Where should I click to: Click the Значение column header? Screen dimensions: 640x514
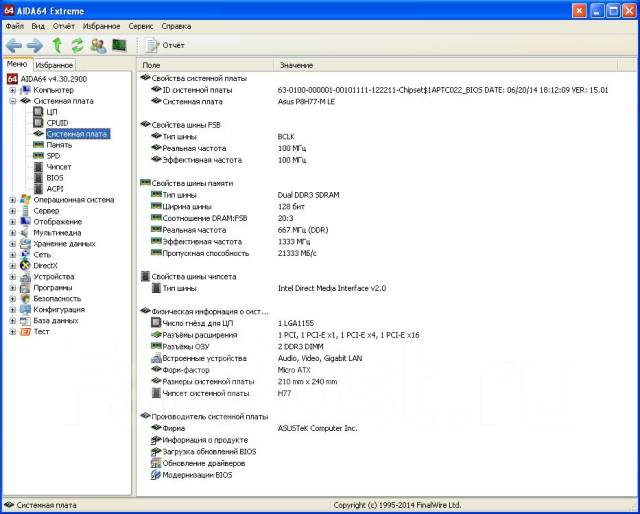point(296,64)
